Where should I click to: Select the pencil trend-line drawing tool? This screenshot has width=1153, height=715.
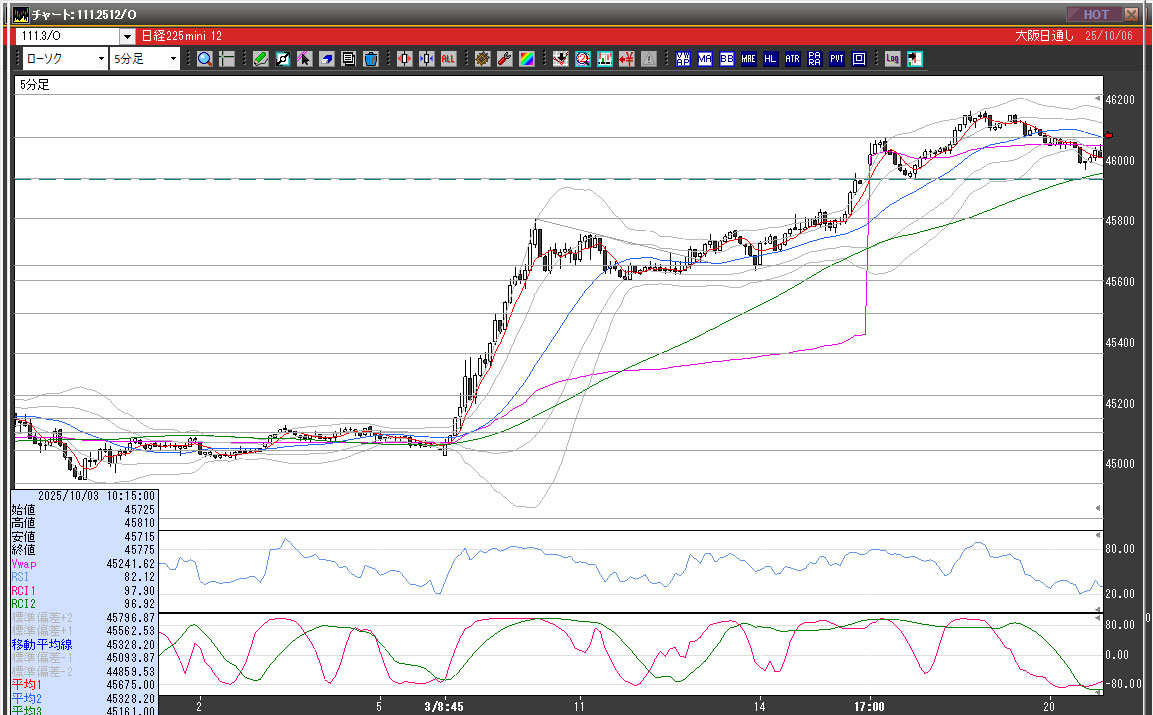click(260, 59)
